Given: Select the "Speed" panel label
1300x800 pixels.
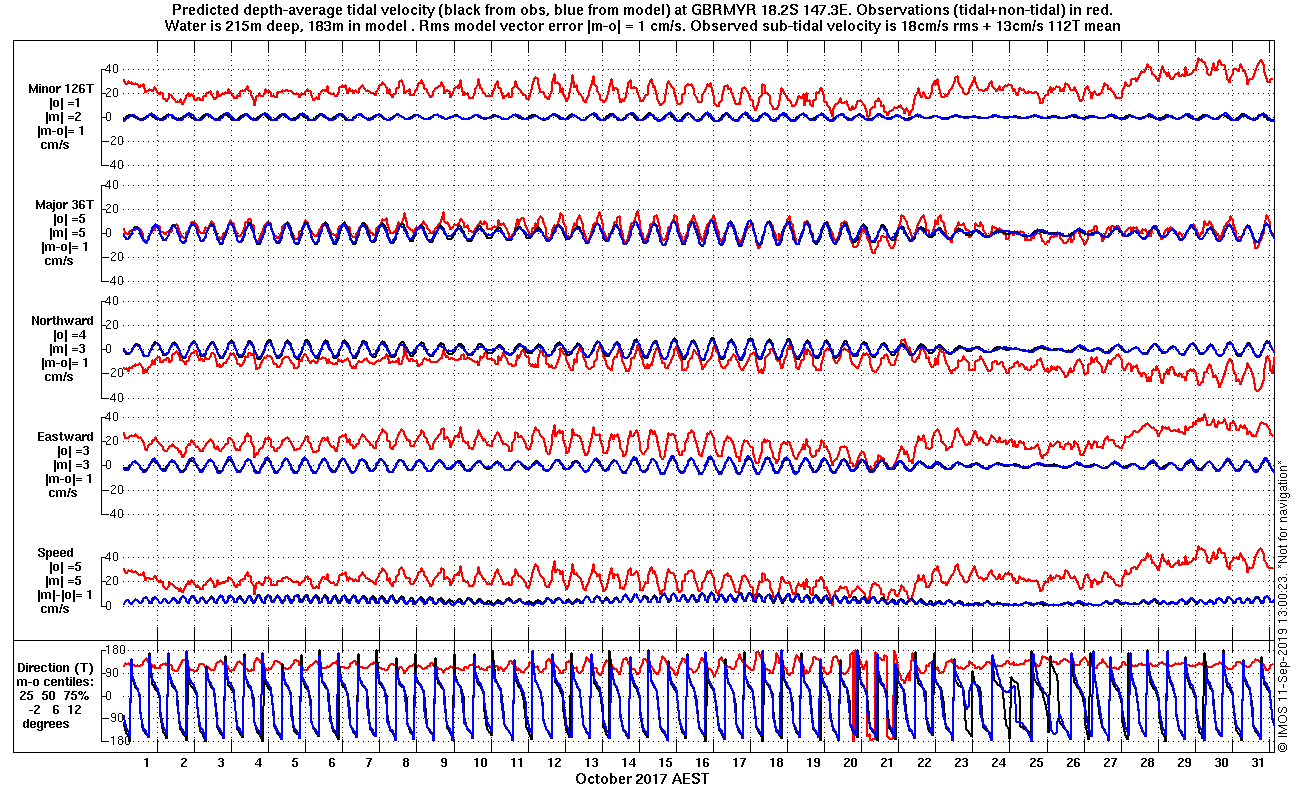Looking at the screenshot, I should 56,553.
